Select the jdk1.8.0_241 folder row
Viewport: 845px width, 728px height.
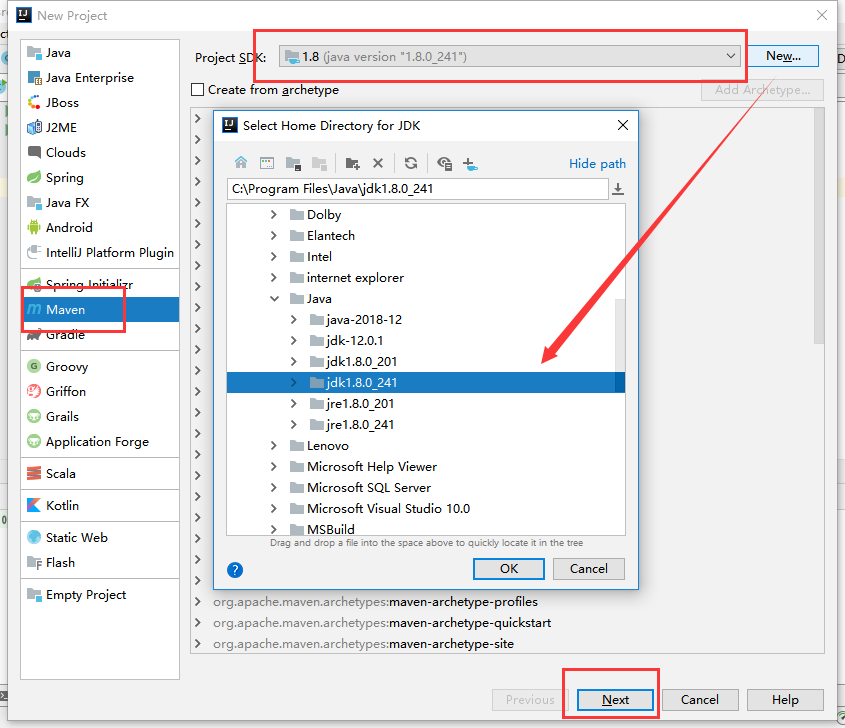click(426, 383)
